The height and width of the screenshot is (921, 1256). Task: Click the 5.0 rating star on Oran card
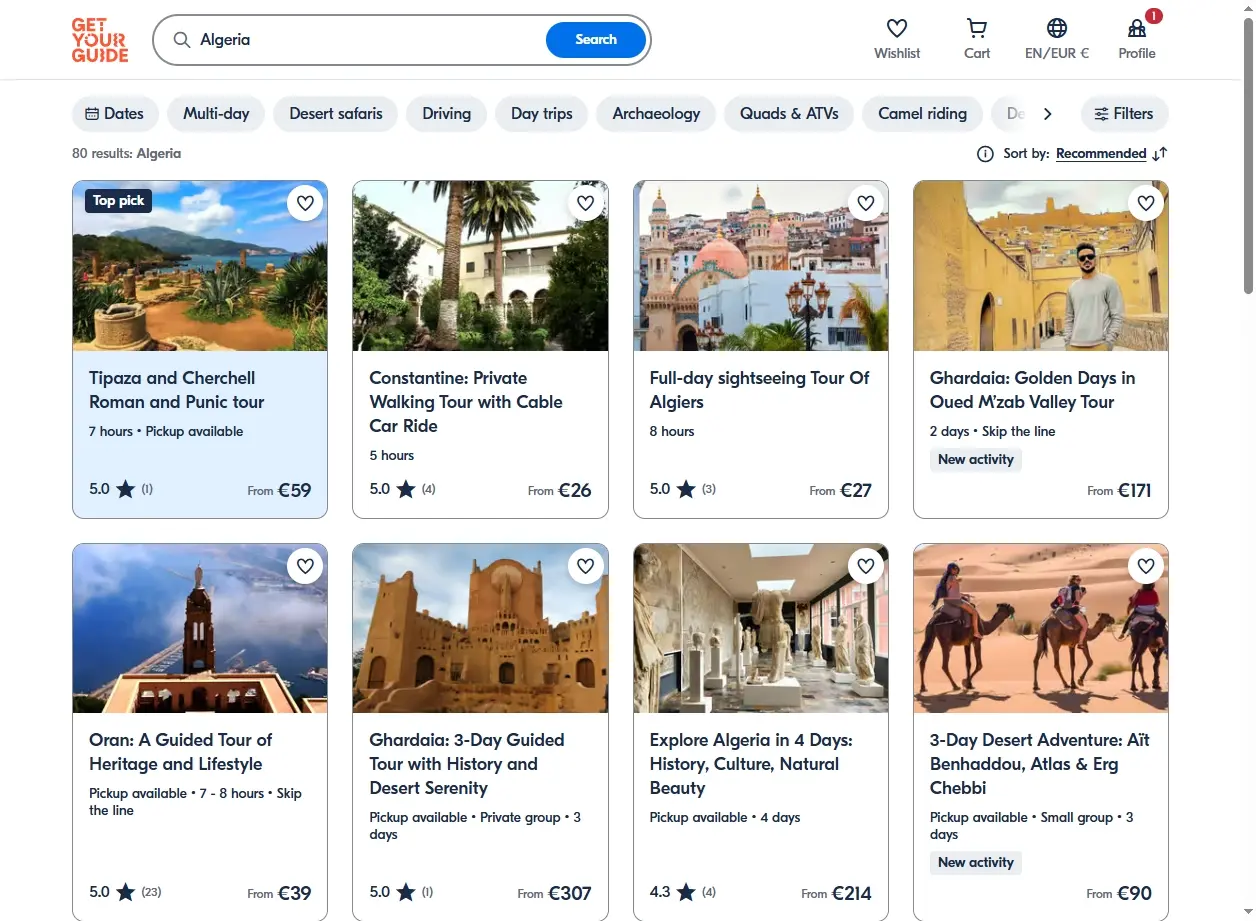pos(125,892)
